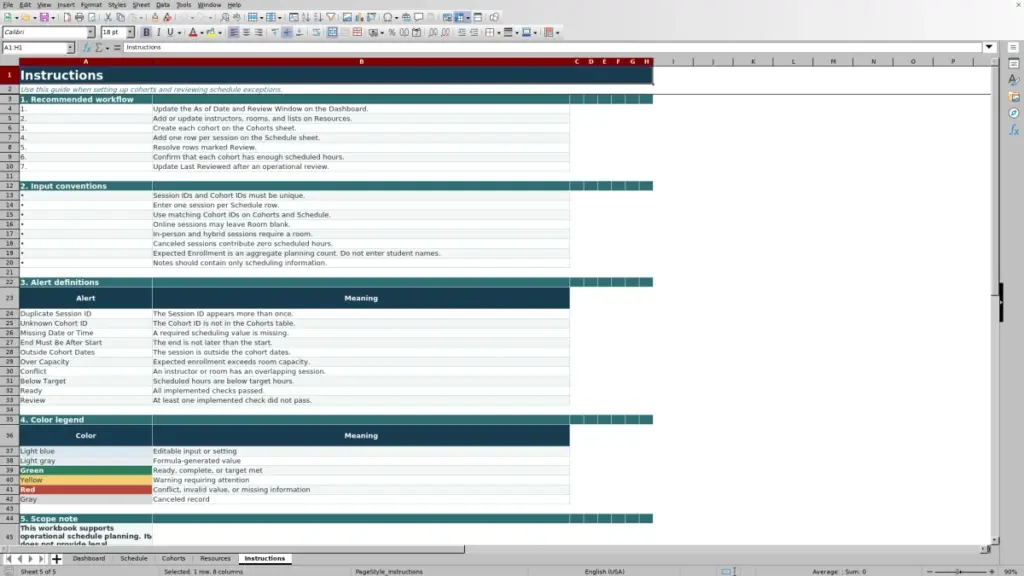Click the Clone Formatting paintbrush icon

click(155, 18)
